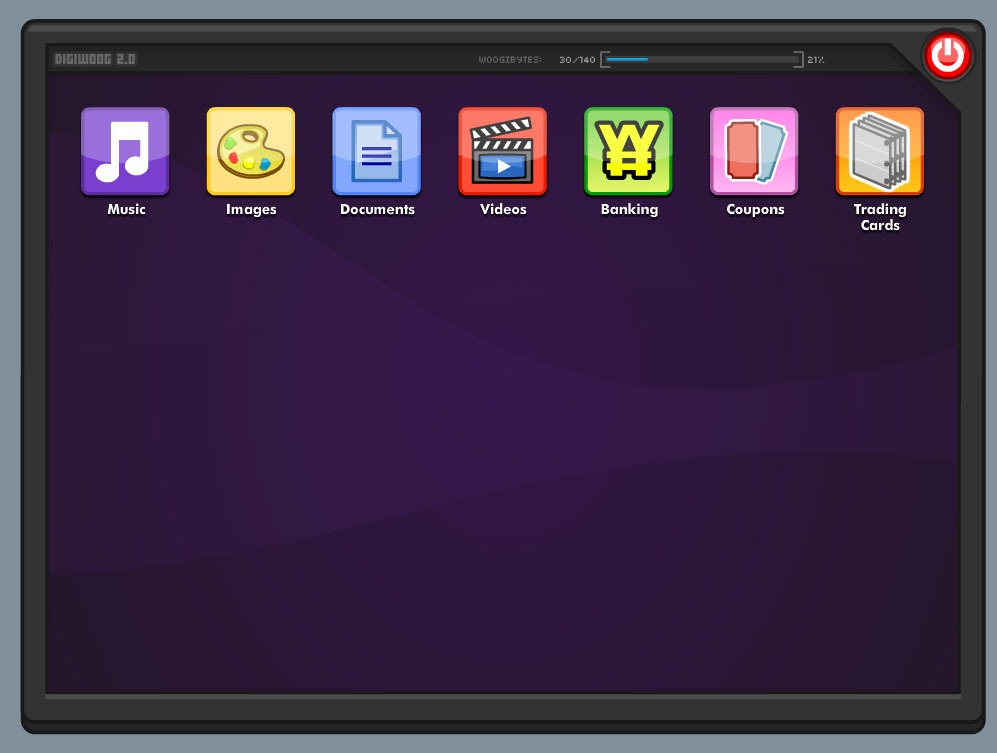Click the red power button
The width and height of the screenshot is (997, 753).
tap(947, 56)
